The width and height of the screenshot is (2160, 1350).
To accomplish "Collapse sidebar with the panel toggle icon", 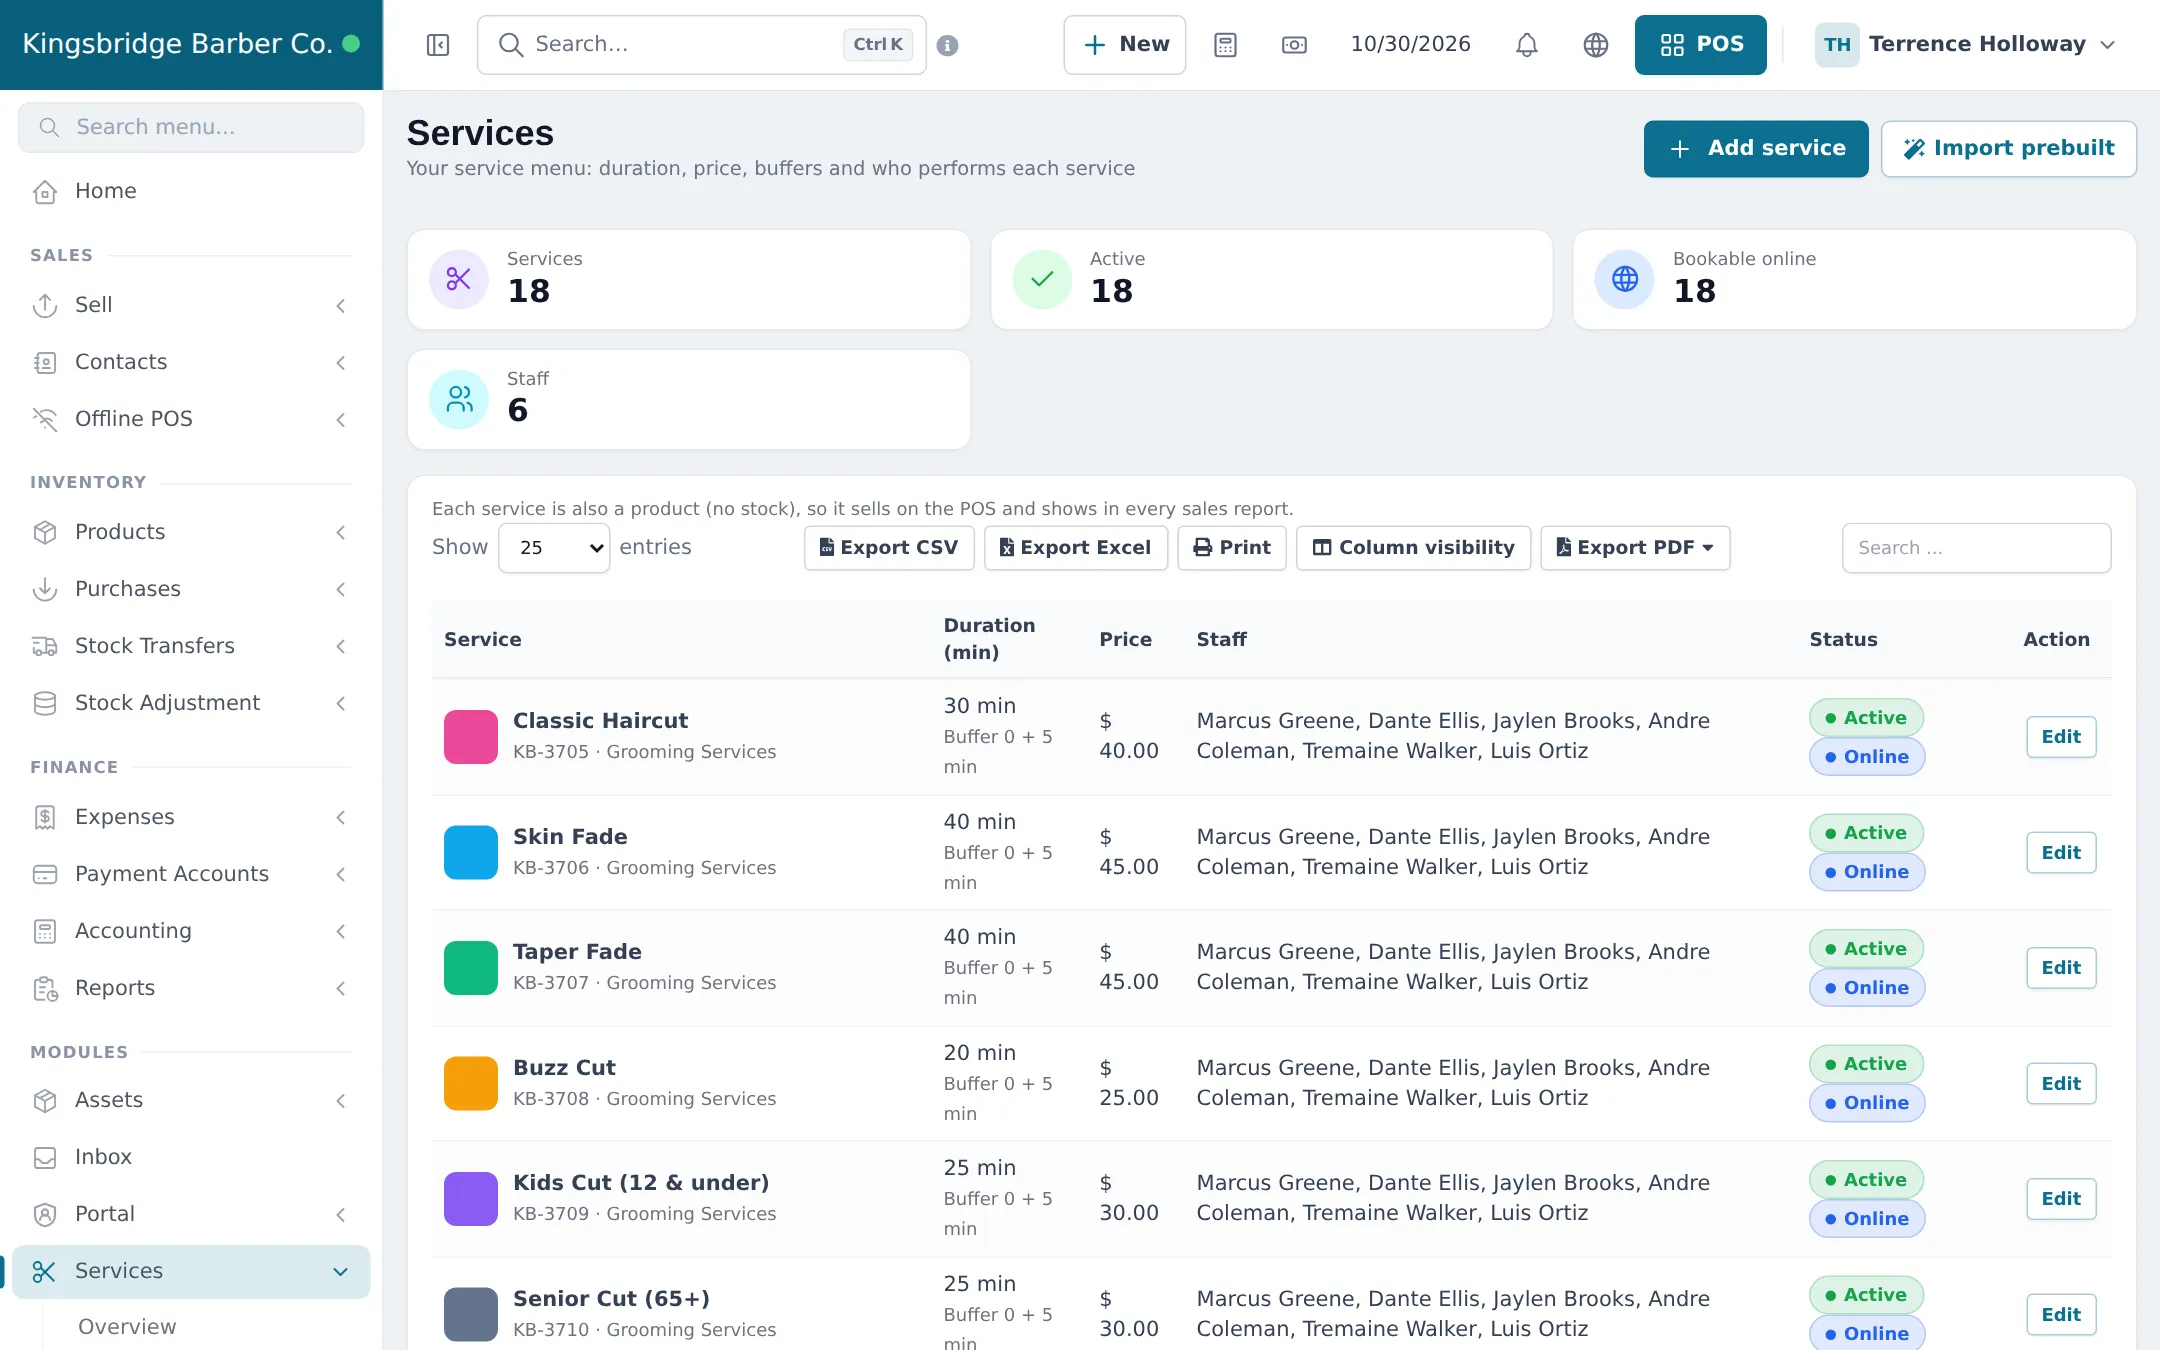I will tap(438, 45).
